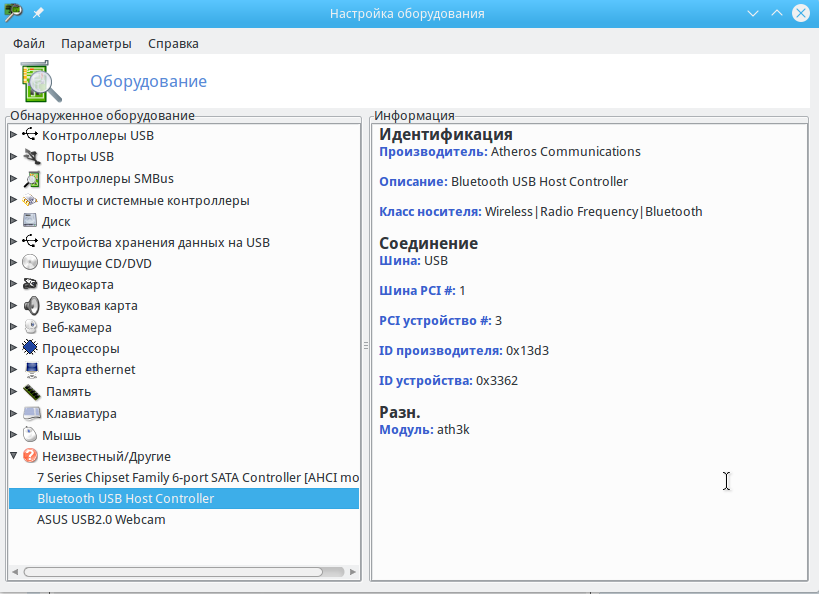Expand the Порты USB branch
819x594 pixels.
(14, 156)
